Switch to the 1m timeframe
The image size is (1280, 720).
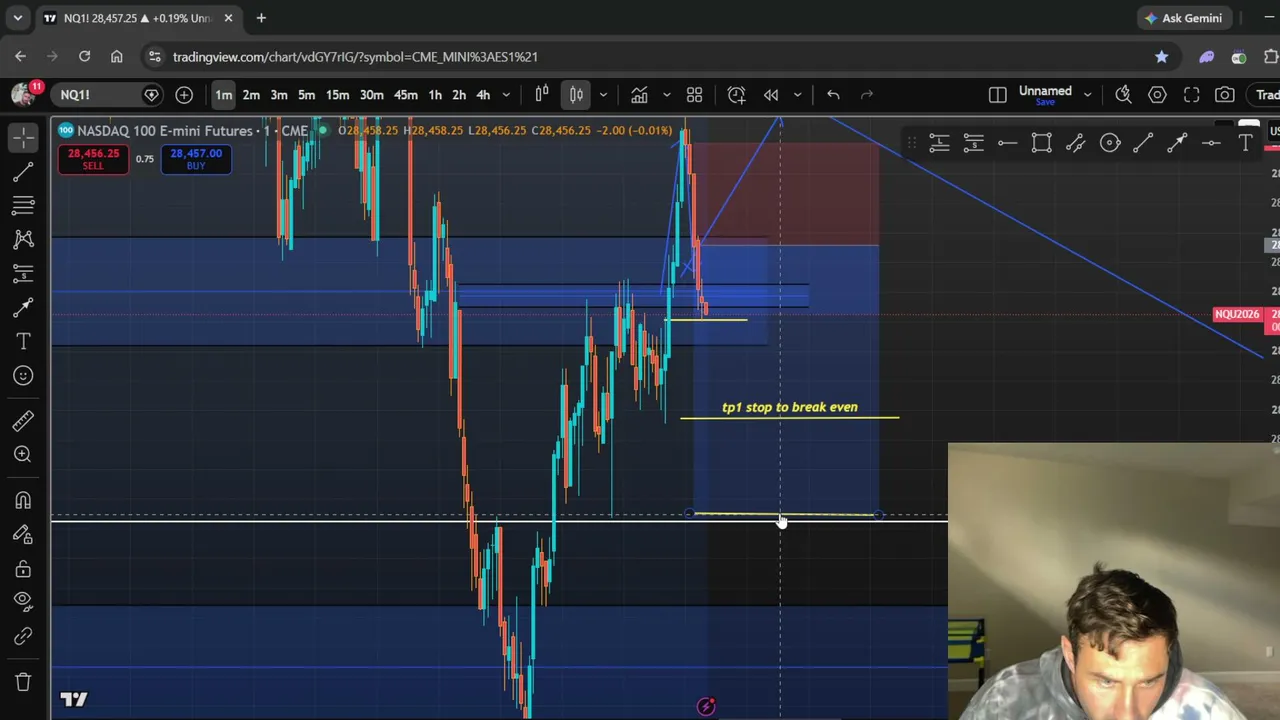pyautogui.click(x=223, y=95)
